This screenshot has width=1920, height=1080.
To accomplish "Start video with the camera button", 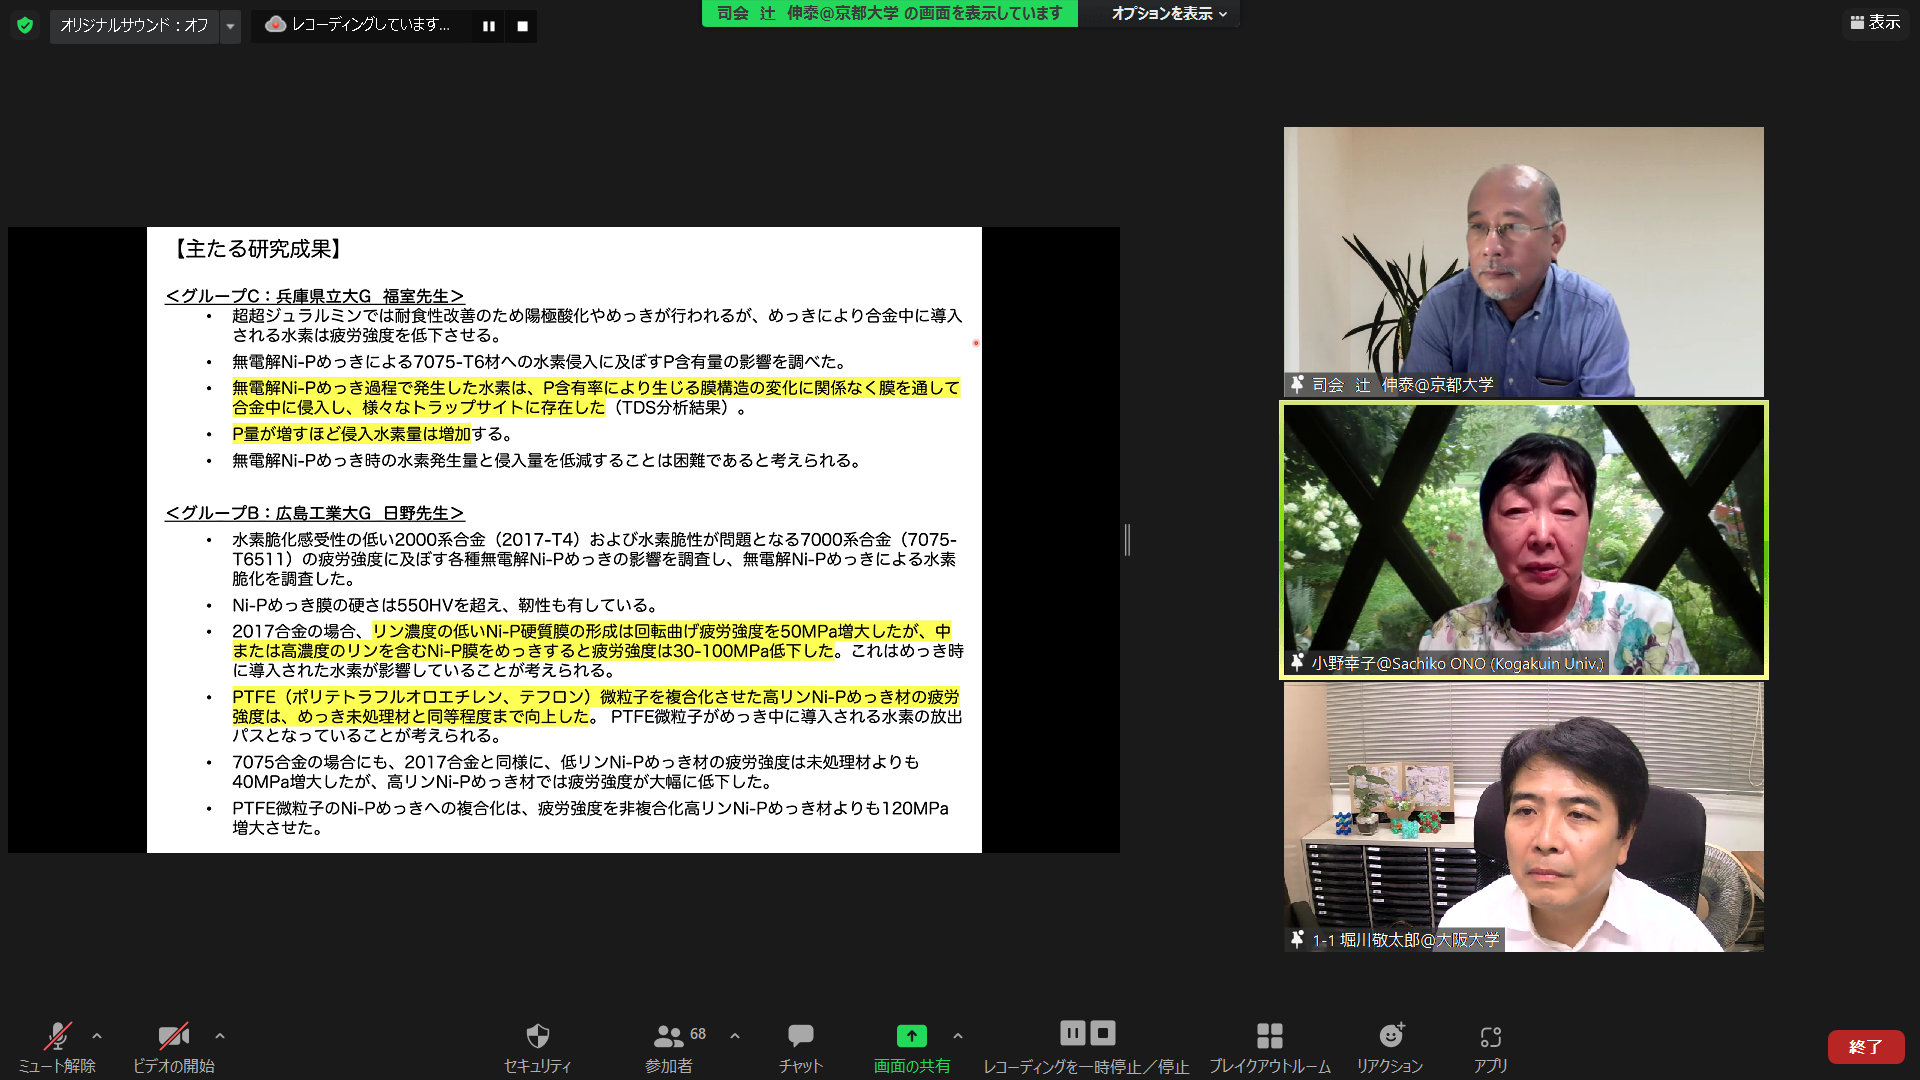I will point(174,1047).
